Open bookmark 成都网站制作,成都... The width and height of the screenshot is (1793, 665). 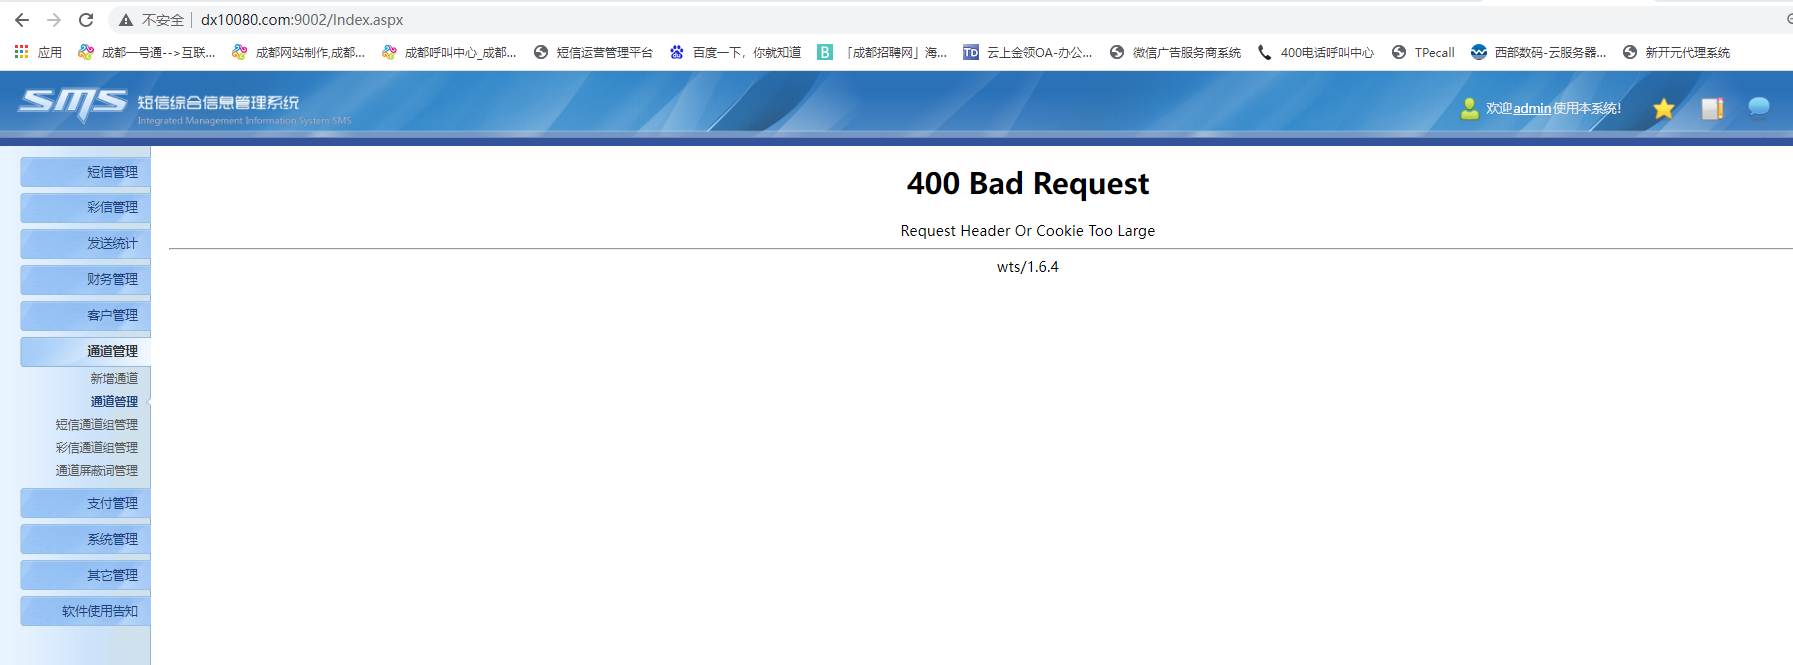pyautogui.click(x=298, y=52)
